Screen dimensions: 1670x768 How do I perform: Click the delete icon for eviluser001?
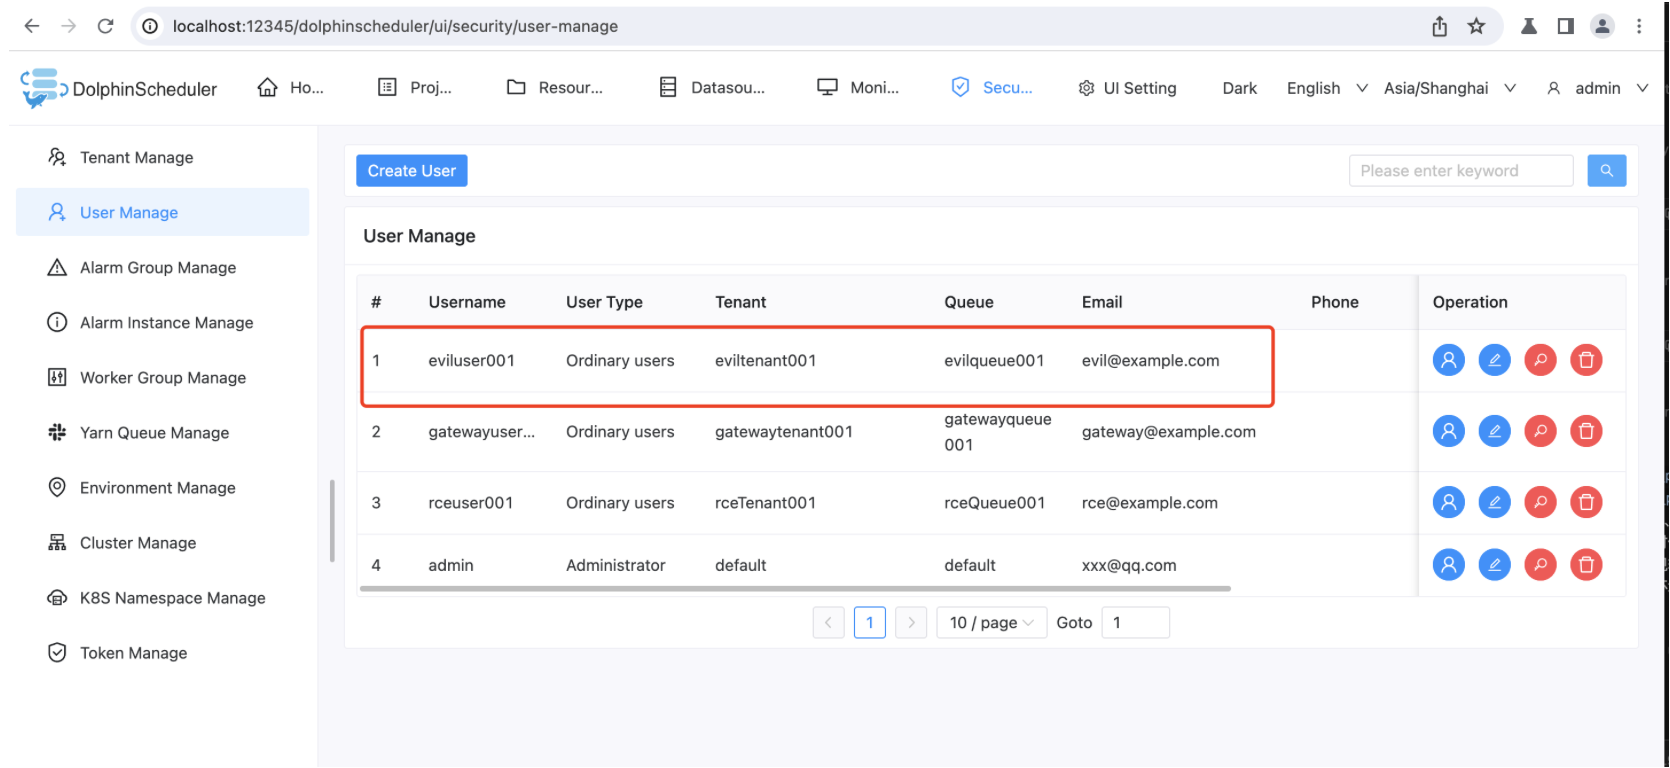(x=1586, y=360)
